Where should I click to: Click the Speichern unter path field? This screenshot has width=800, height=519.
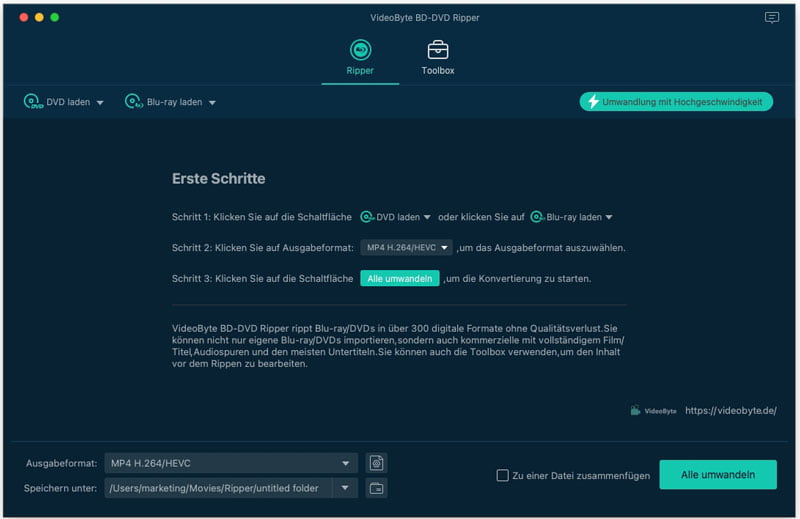pos(218,488)
